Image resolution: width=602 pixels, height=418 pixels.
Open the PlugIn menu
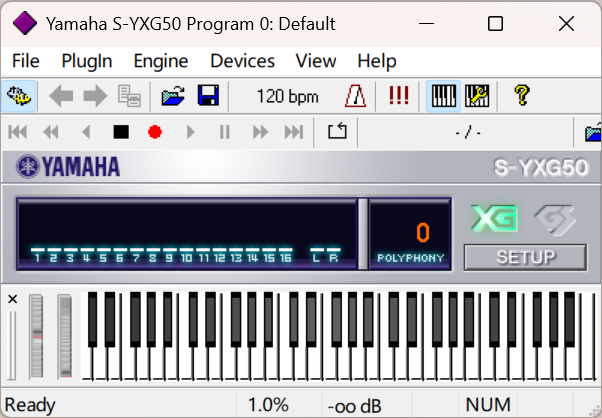click(87, 61)
